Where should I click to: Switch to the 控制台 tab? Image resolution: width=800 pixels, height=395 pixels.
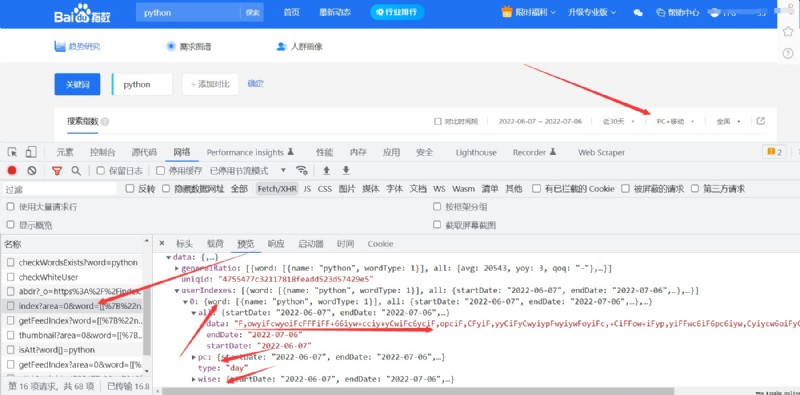coord(103,152)
